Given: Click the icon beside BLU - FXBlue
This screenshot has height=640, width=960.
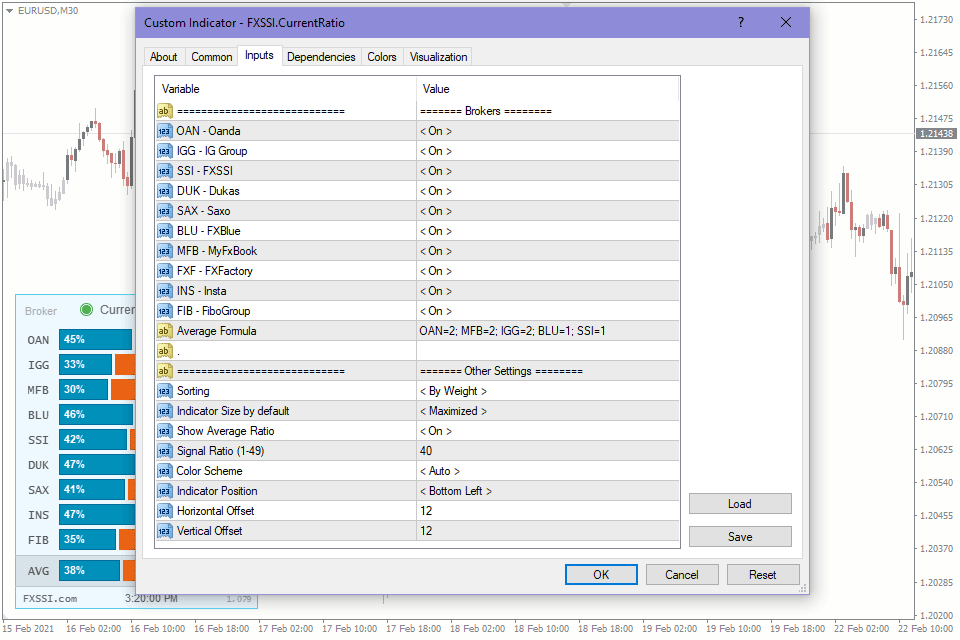Looking at the screenshot, I should coord(165,231).
